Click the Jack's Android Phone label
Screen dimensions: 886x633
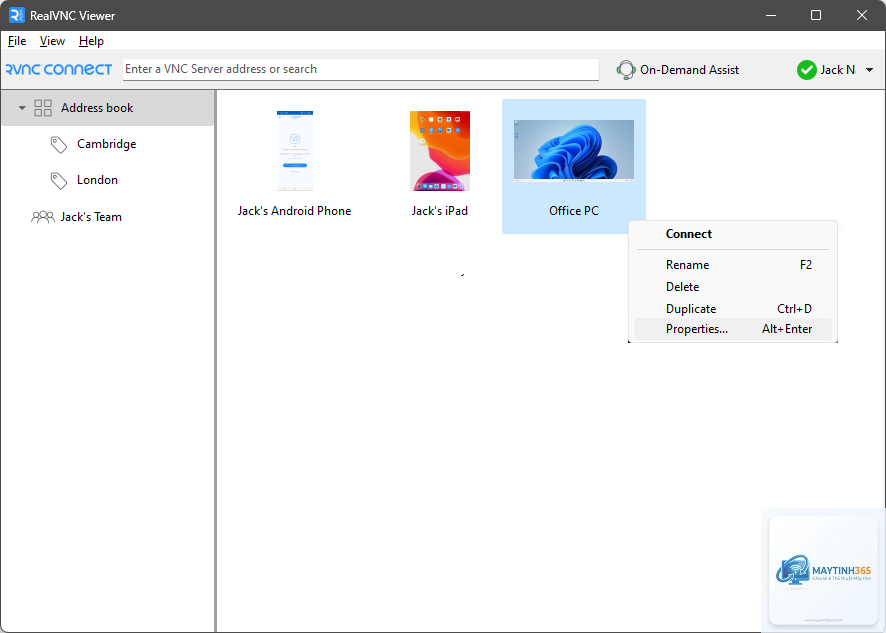(294, 211)
